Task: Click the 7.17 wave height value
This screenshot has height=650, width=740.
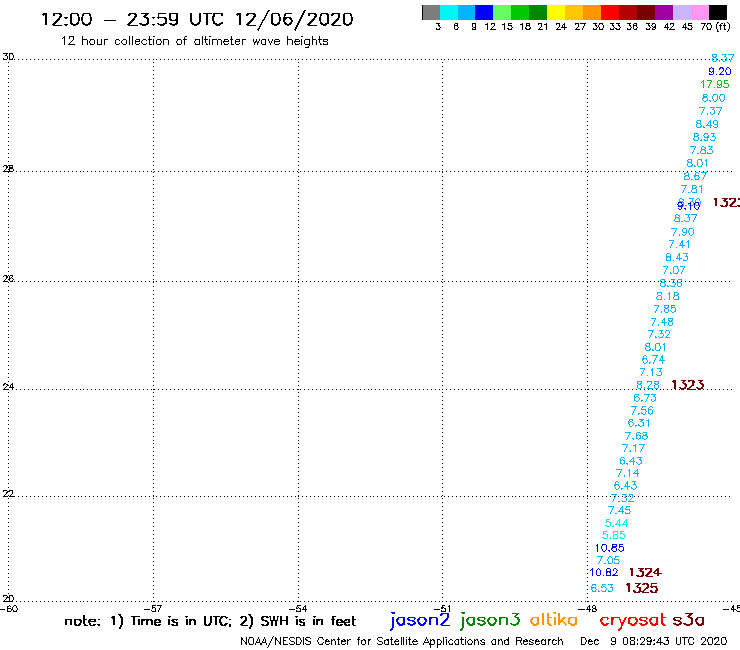Action: [633, 448]
